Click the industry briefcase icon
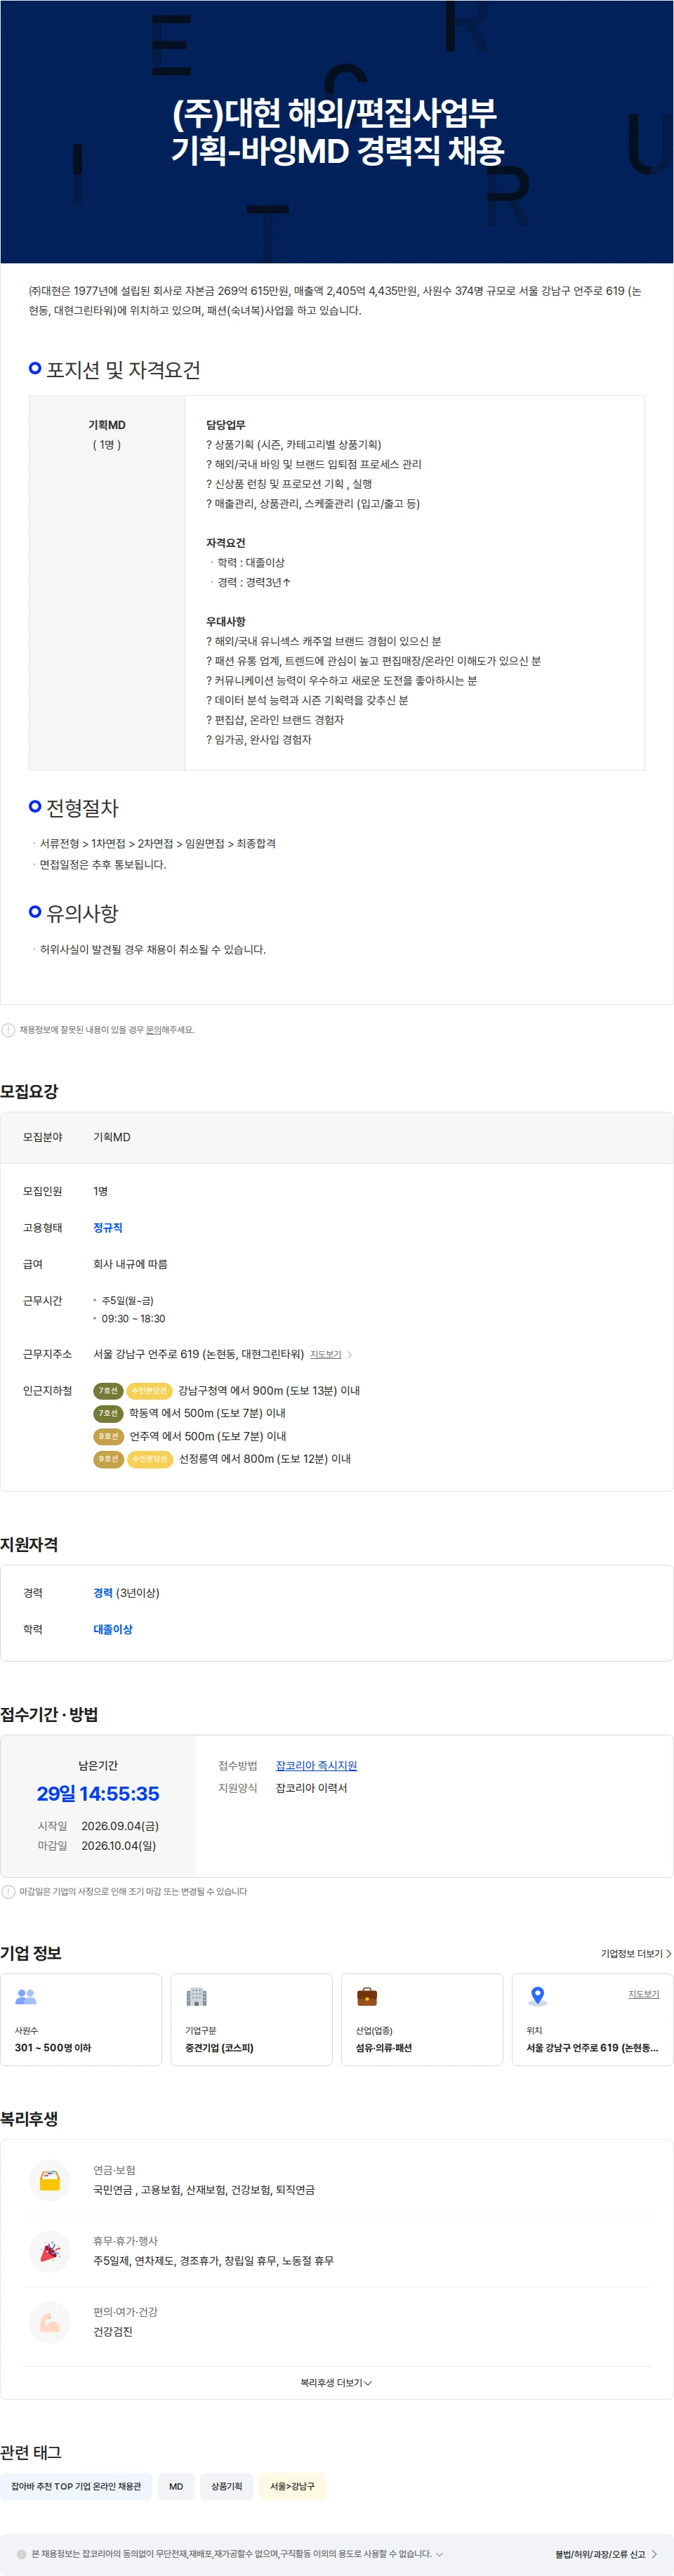The width and height of the screenshot is (674, 2576). click(367, 1996)
